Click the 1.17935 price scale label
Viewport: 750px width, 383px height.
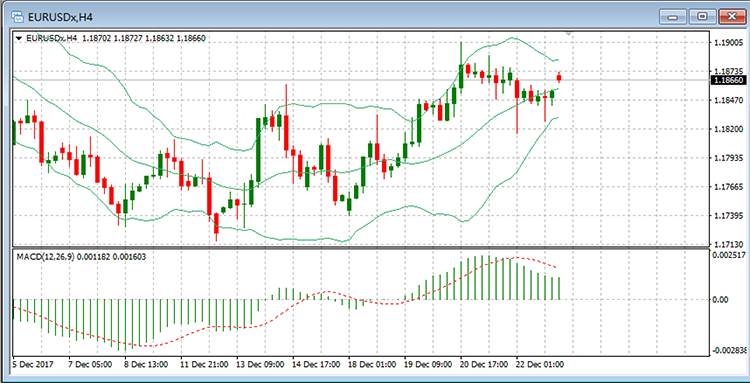point(728,158)
